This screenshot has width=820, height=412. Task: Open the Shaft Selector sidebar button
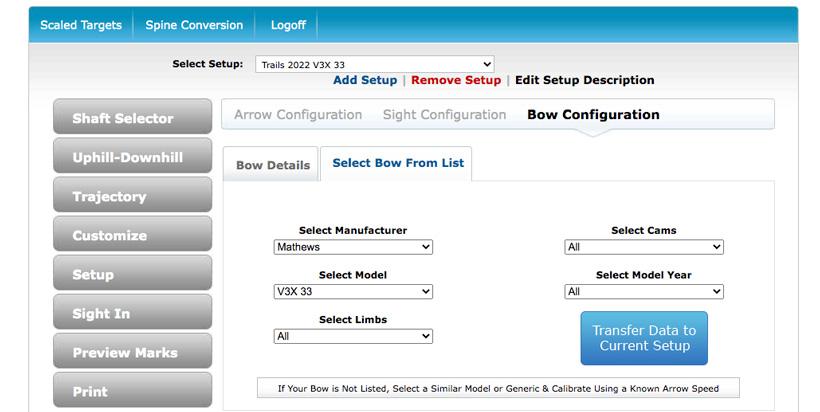(132, 118)
